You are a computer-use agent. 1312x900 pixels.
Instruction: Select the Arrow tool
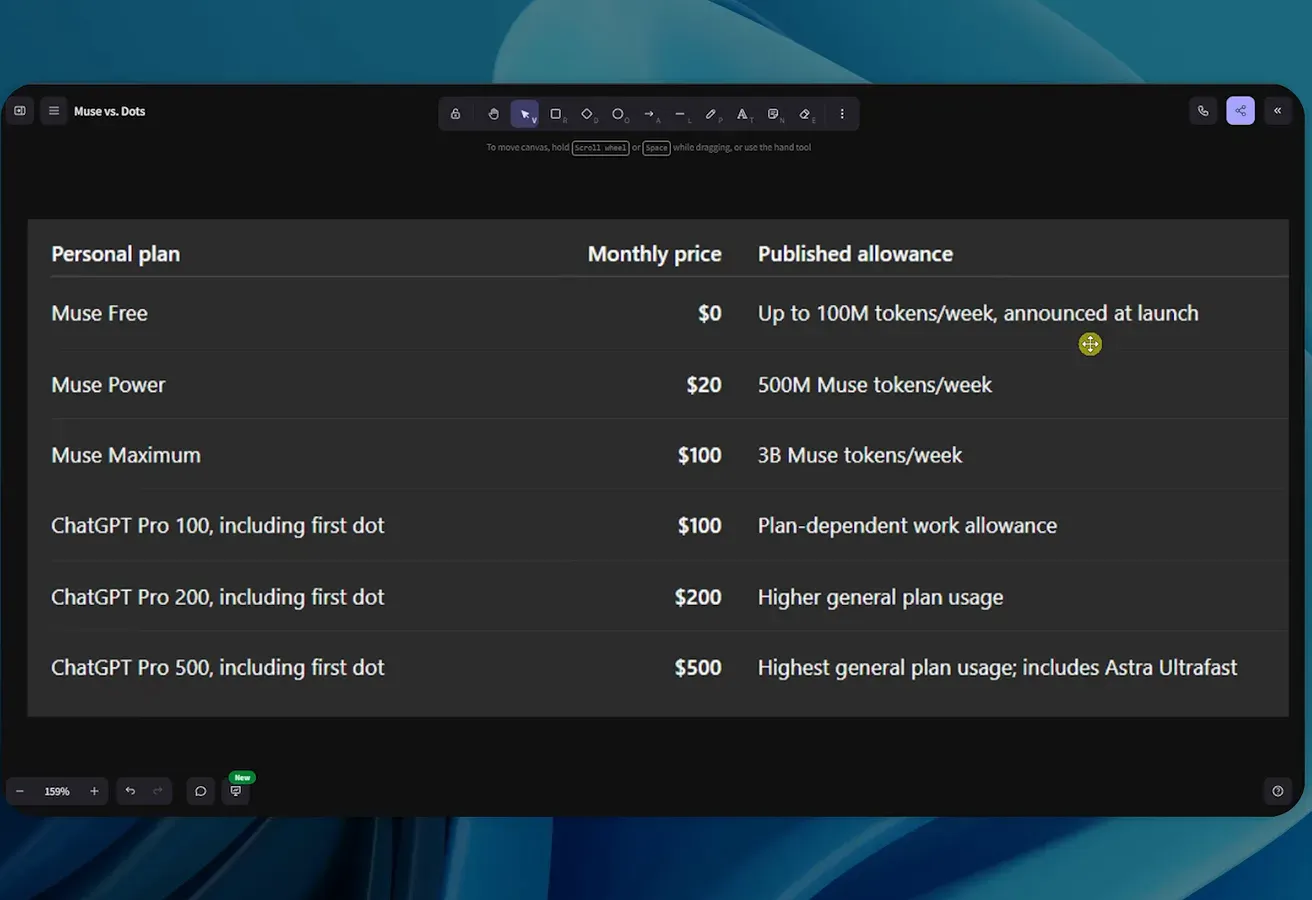coord(649,114)
